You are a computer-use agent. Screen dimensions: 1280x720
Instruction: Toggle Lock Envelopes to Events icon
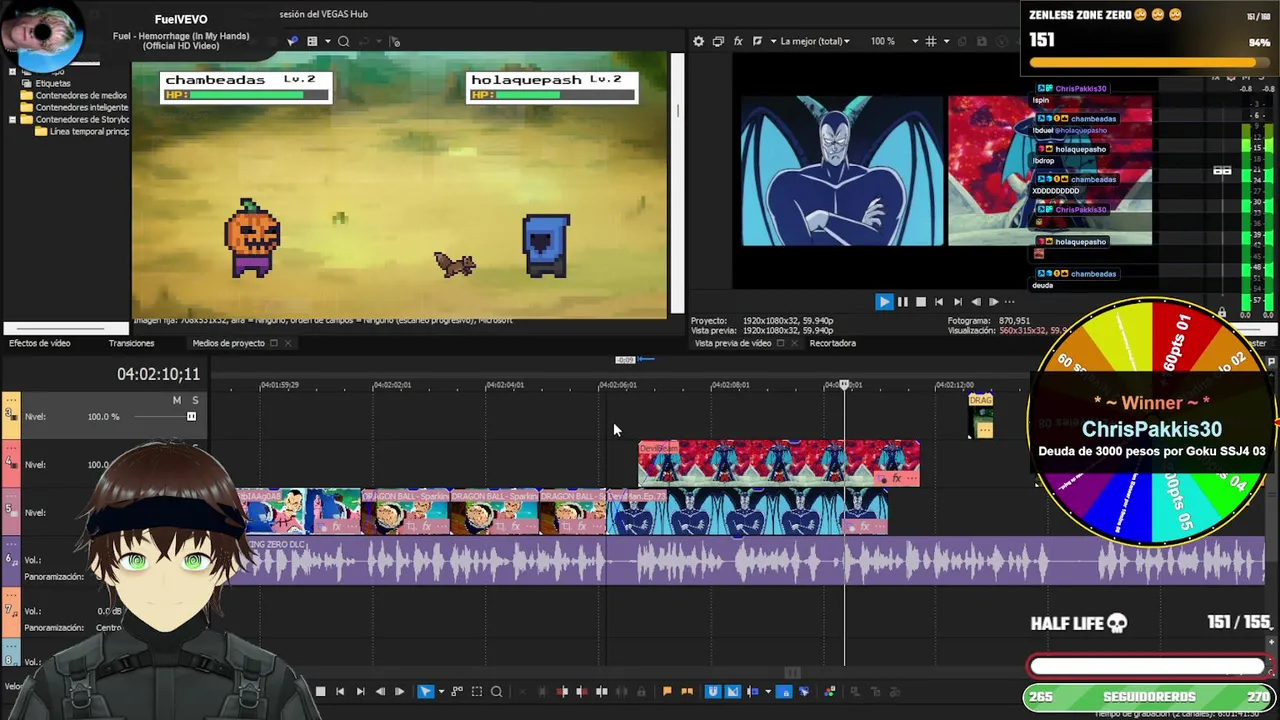(784, 691)
